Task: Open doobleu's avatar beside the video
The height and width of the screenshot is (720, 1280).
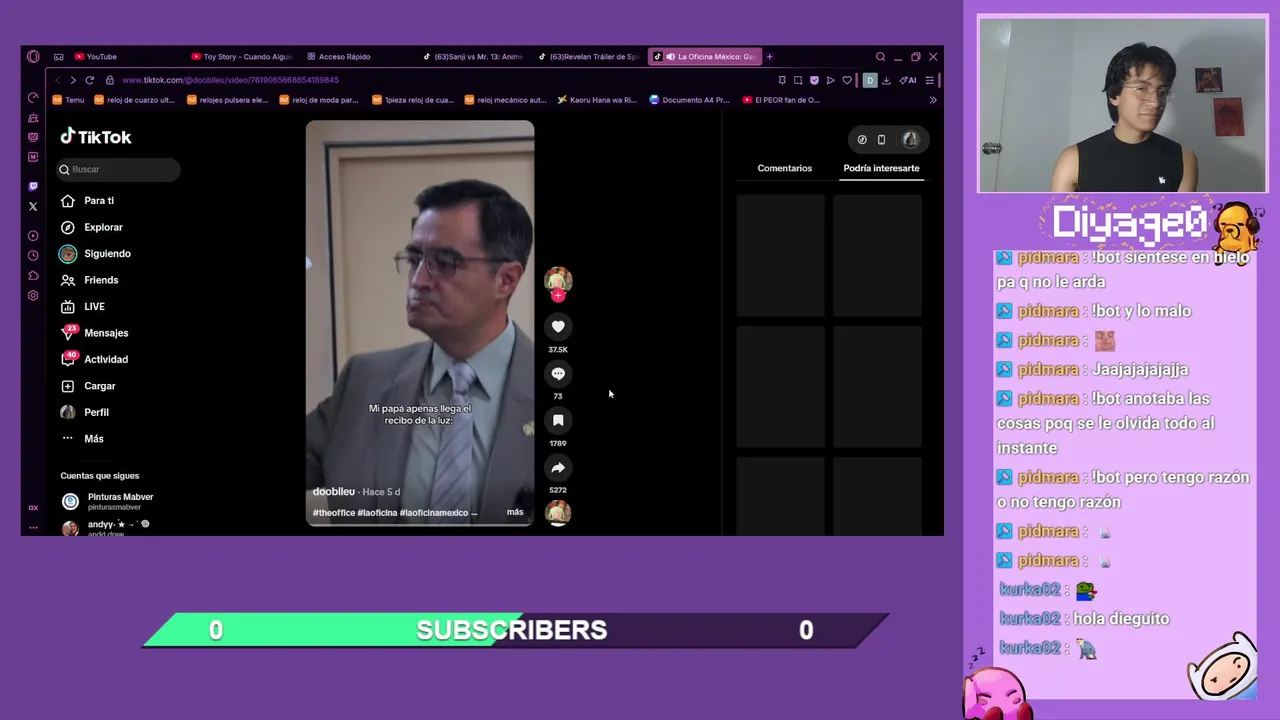Action: point(558,280)
